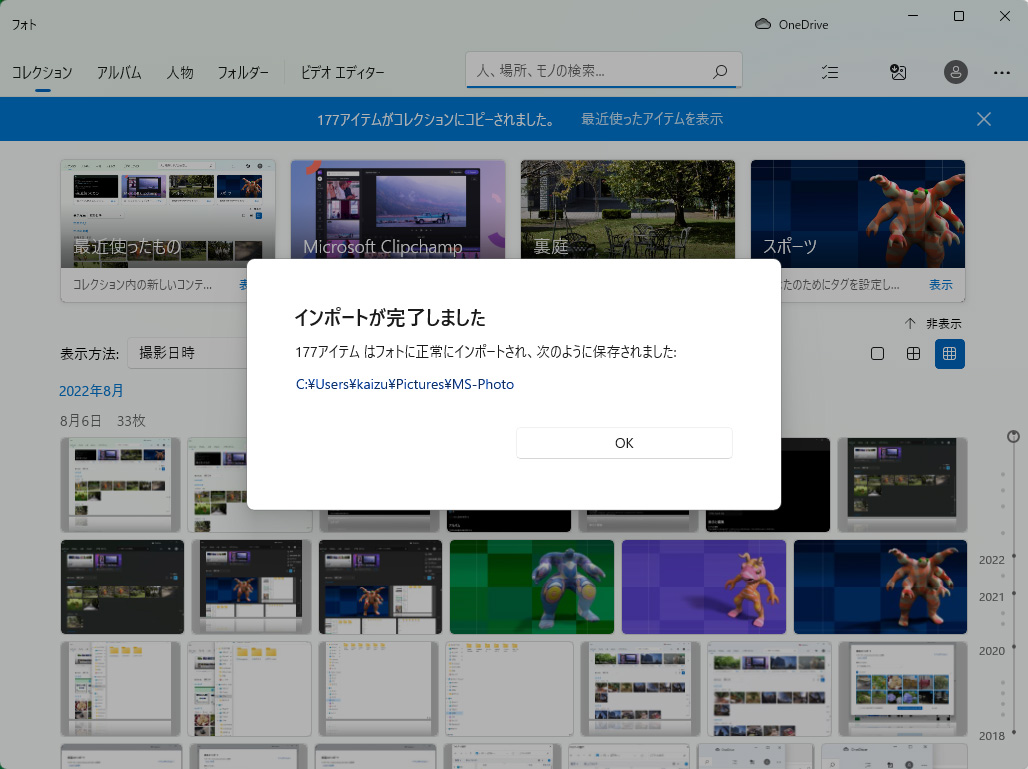Activate the select items checklist icon
This screenshot has width=1028, height=769.
[829, 72]
